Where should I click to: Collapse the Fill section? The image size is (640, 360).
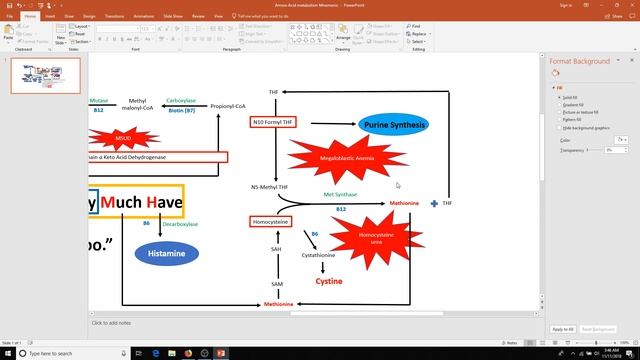click(x=554, y=88)
